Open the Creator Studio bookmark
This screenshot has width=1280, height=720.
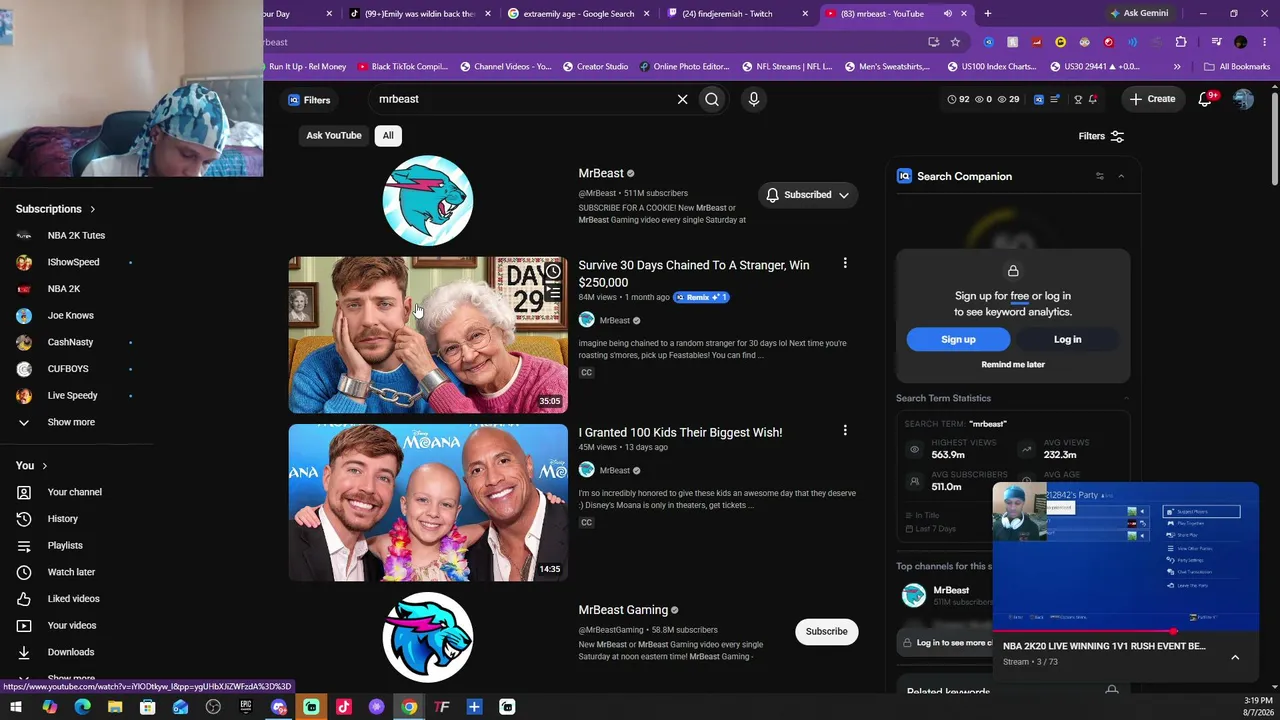point(595,67)
